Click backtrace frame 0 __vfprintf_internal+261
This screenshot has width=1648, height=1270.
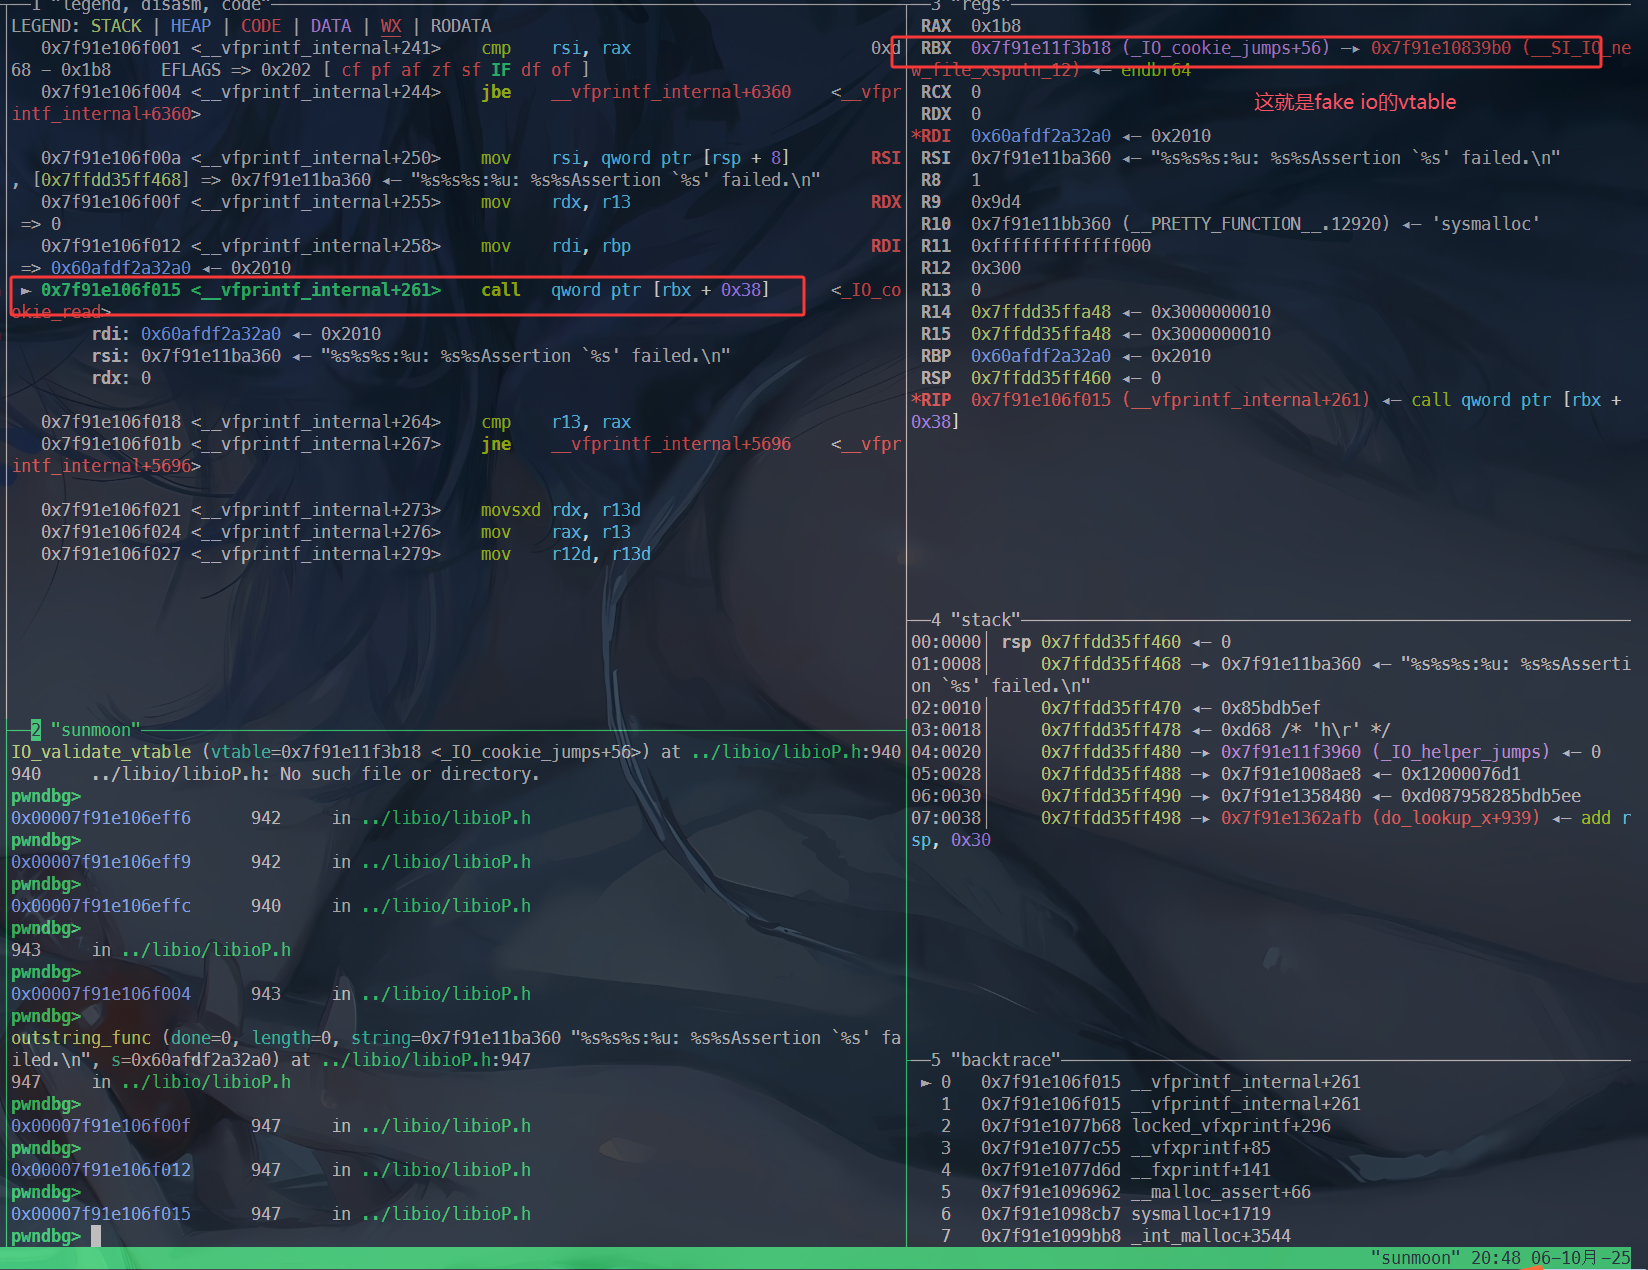pos(1141,1082)
